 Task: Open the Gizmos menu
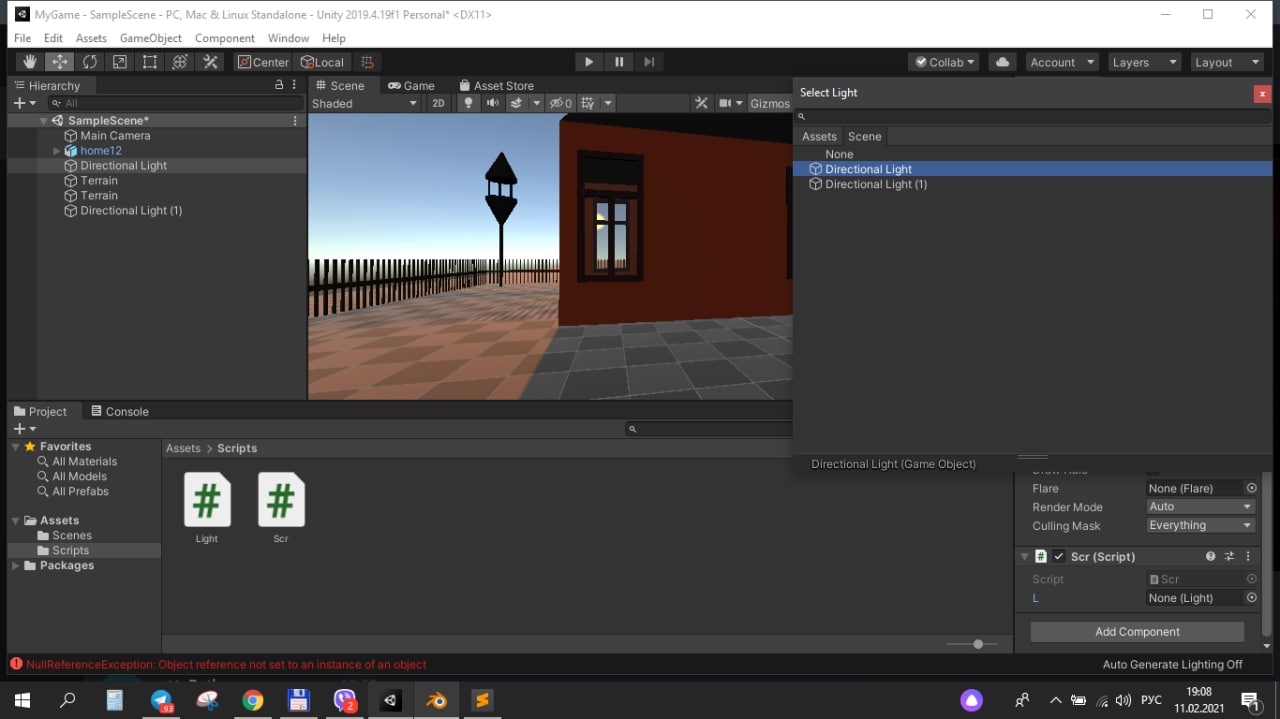tap(770, 103)
